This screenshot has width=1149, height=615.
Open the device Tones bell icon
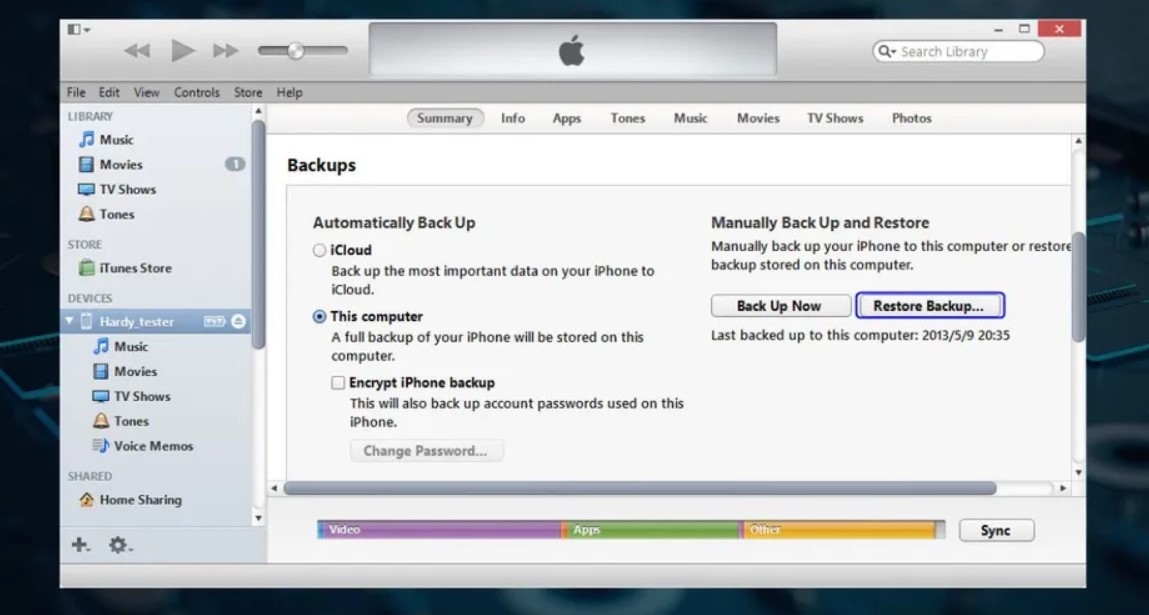coord(101,421)
